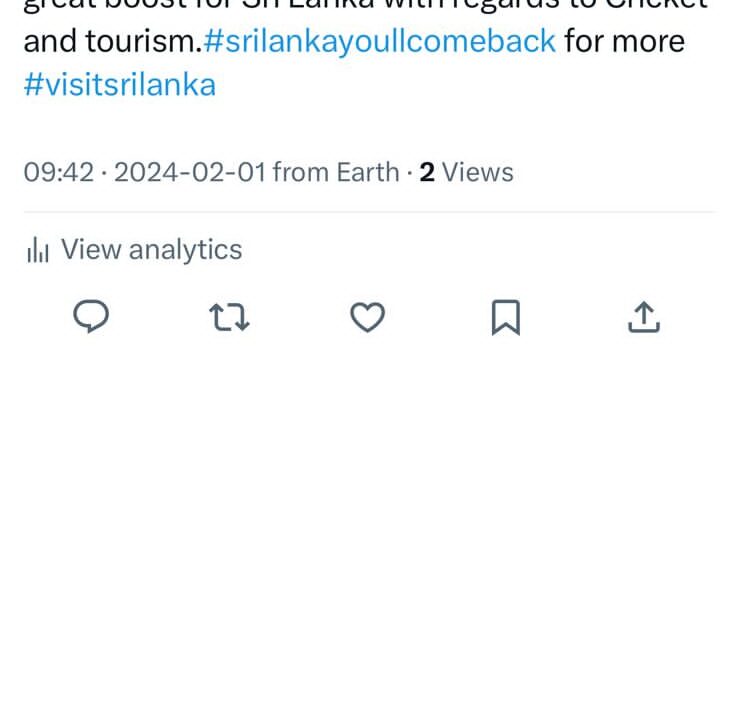
Task: Open the View analytics link
Action: [x=151, y=249]
